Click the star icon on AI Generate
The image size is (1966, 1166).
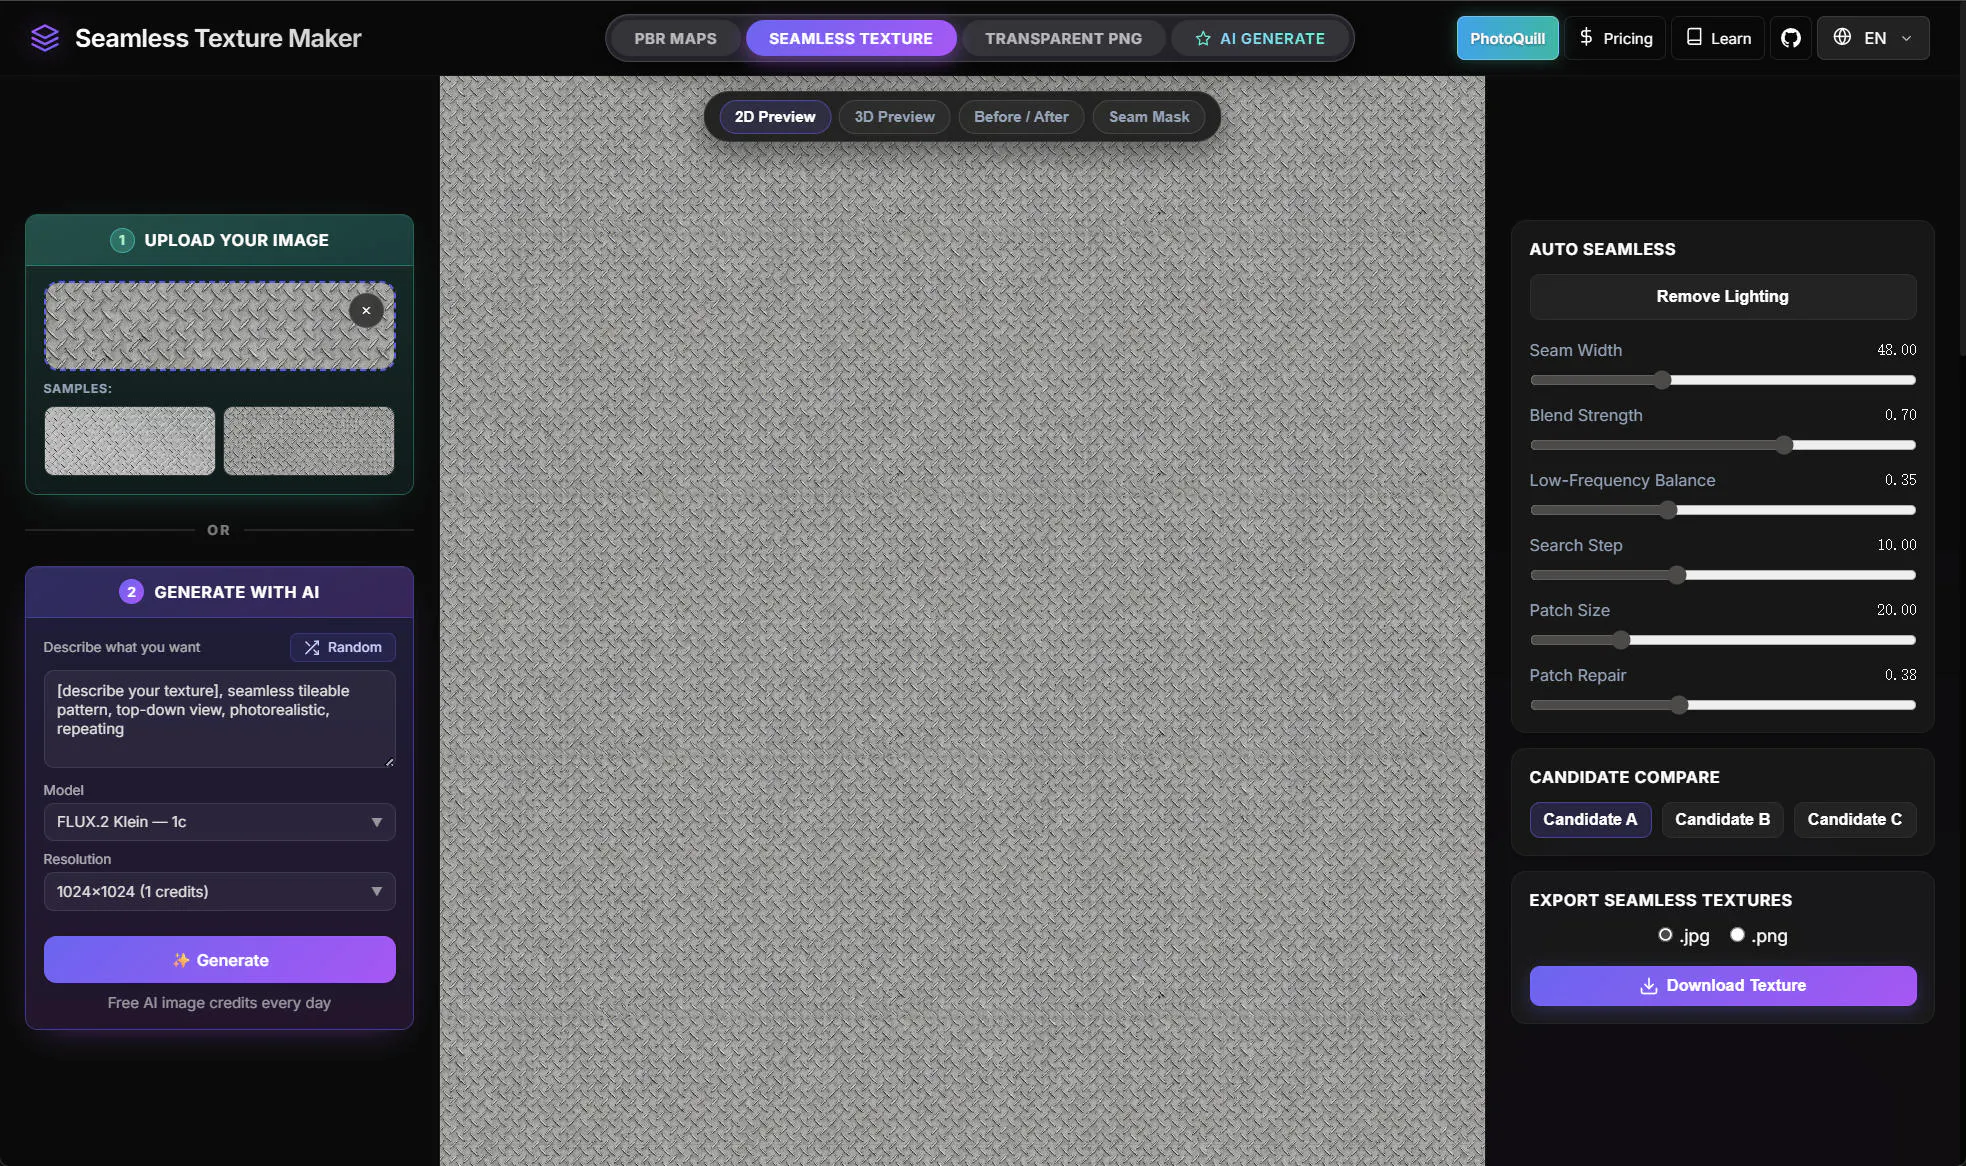[x=1203, y=38]
